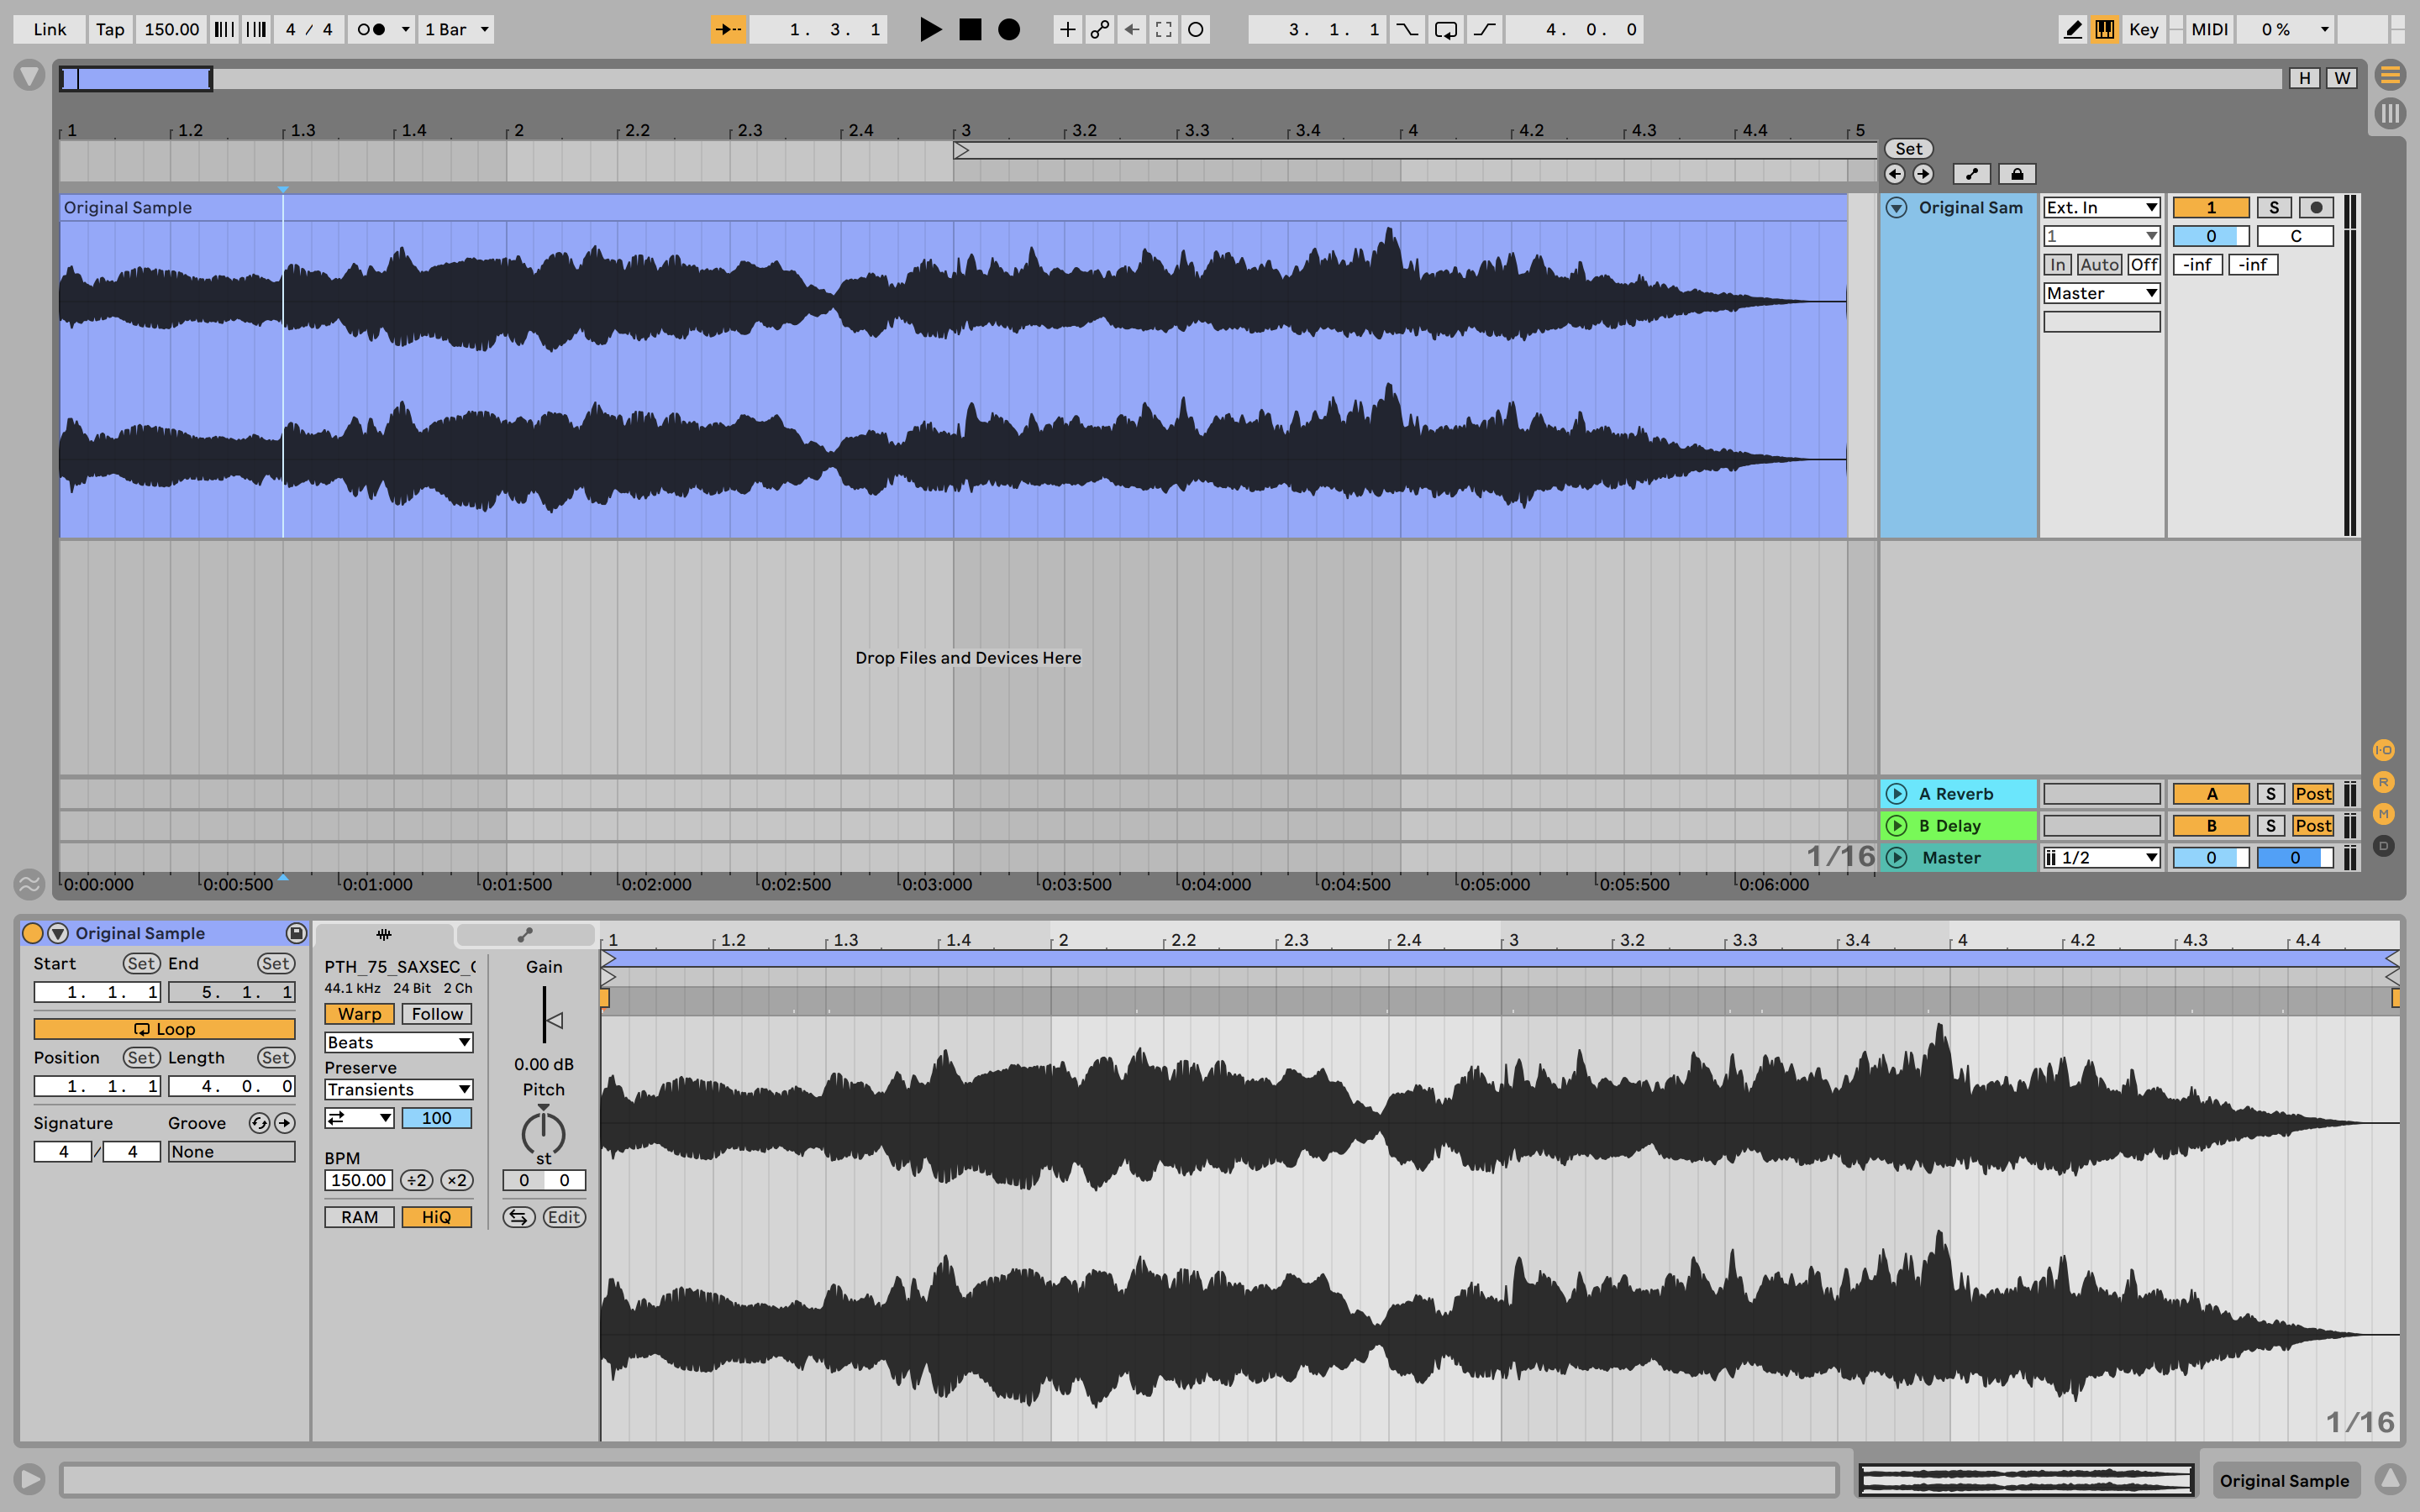This screenshot has height=1512, width=2420.
Task: Click the reverse sample arrow button
Action: pos(518,1217)
